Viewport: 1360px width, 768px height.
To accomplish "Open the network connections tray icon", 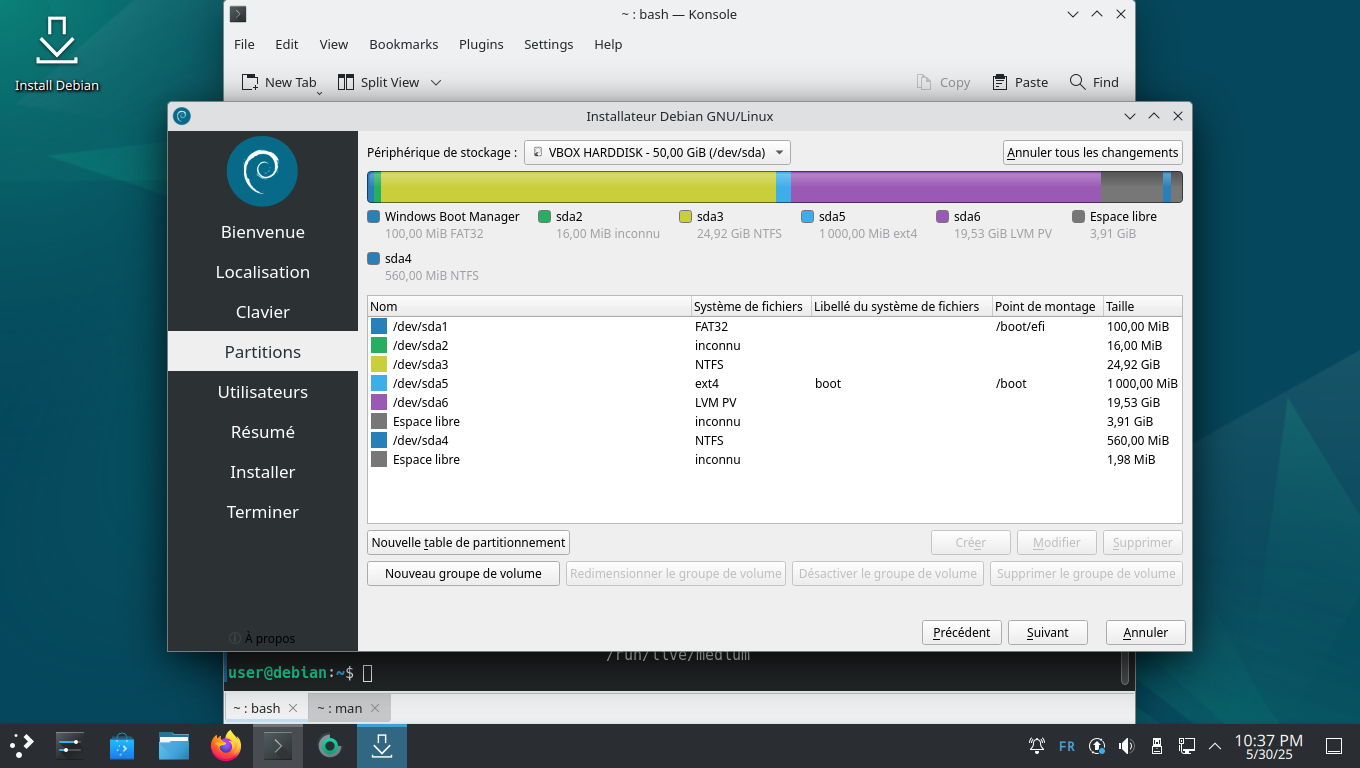I will [x=1187, y=746].
